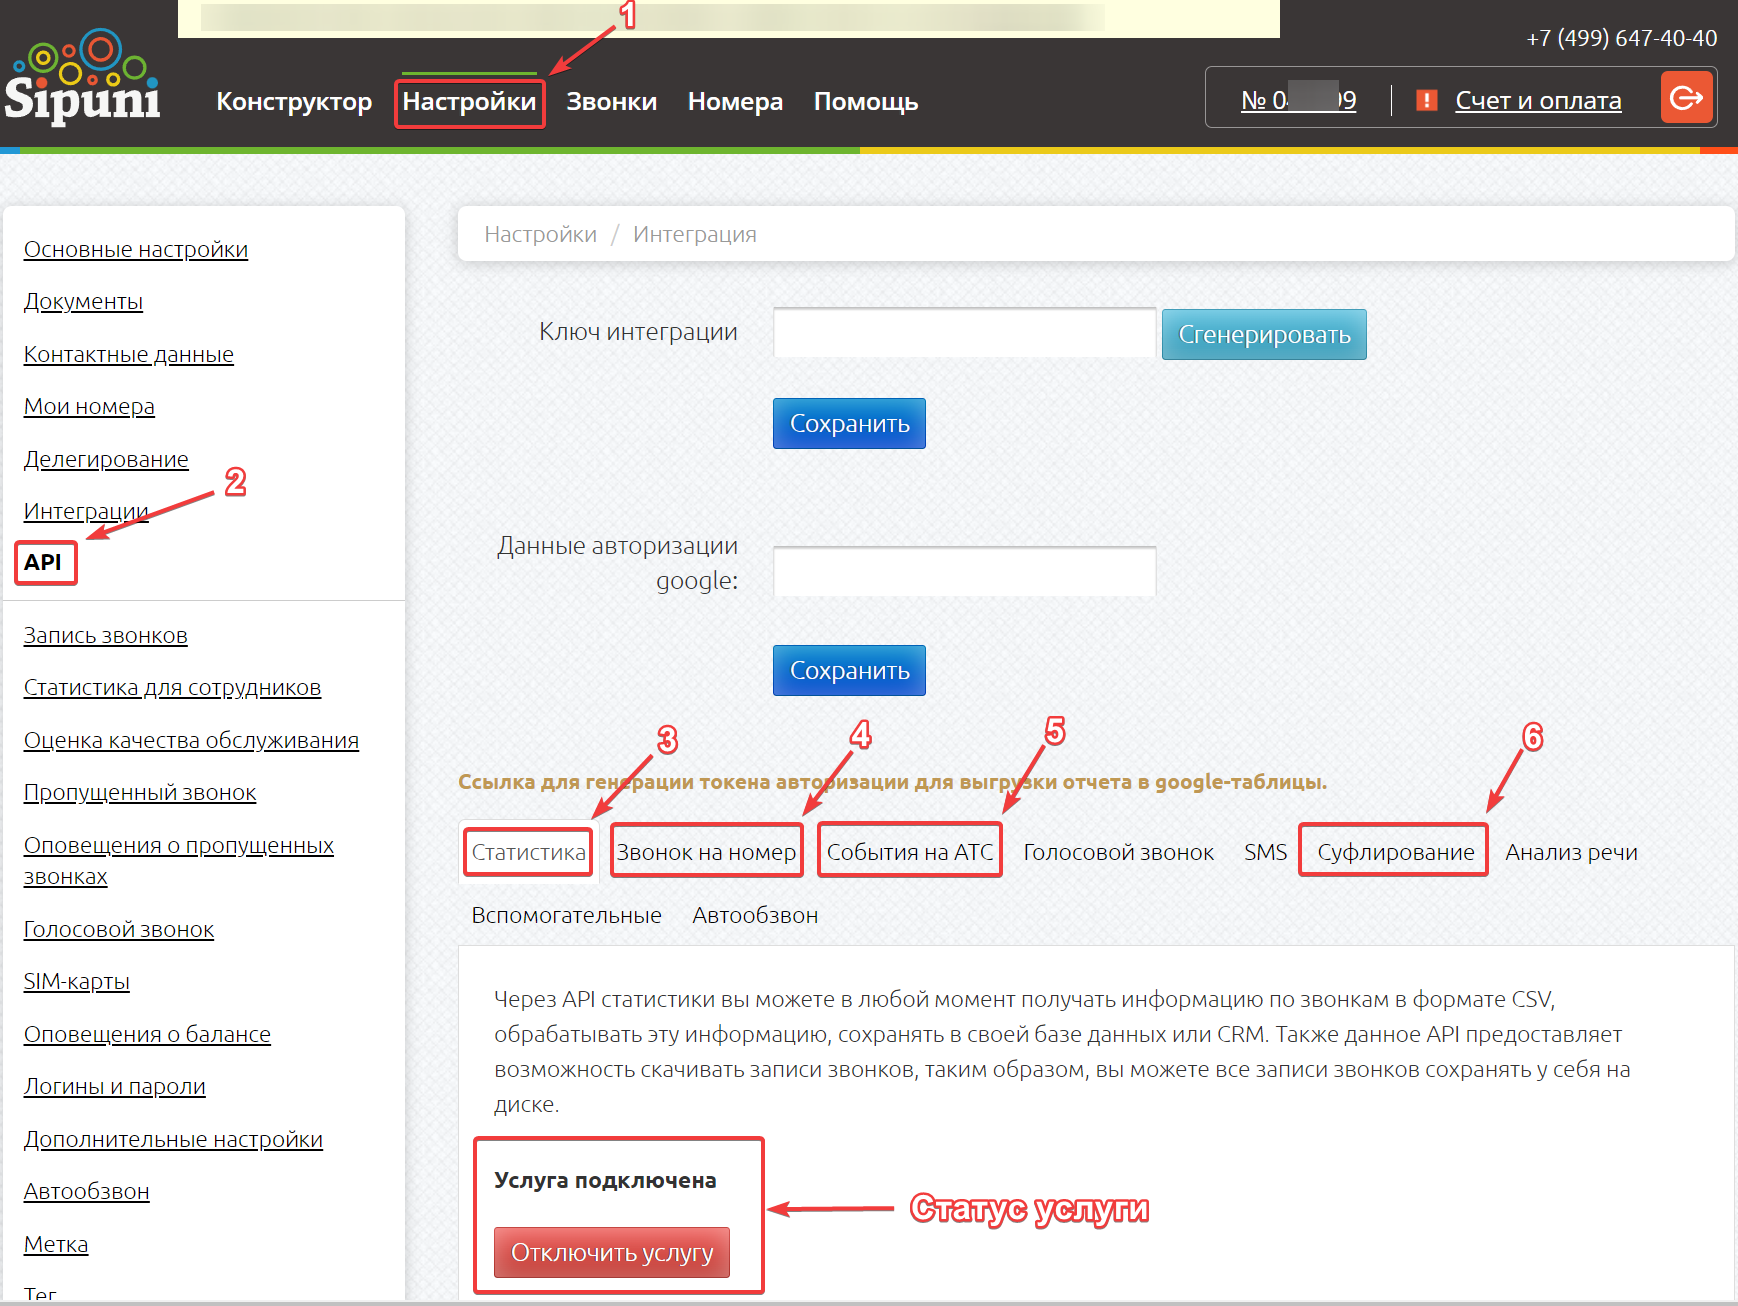Switch to the Звонок на номер tab
1738x1306 pixels.
click(x=706, y=852)
